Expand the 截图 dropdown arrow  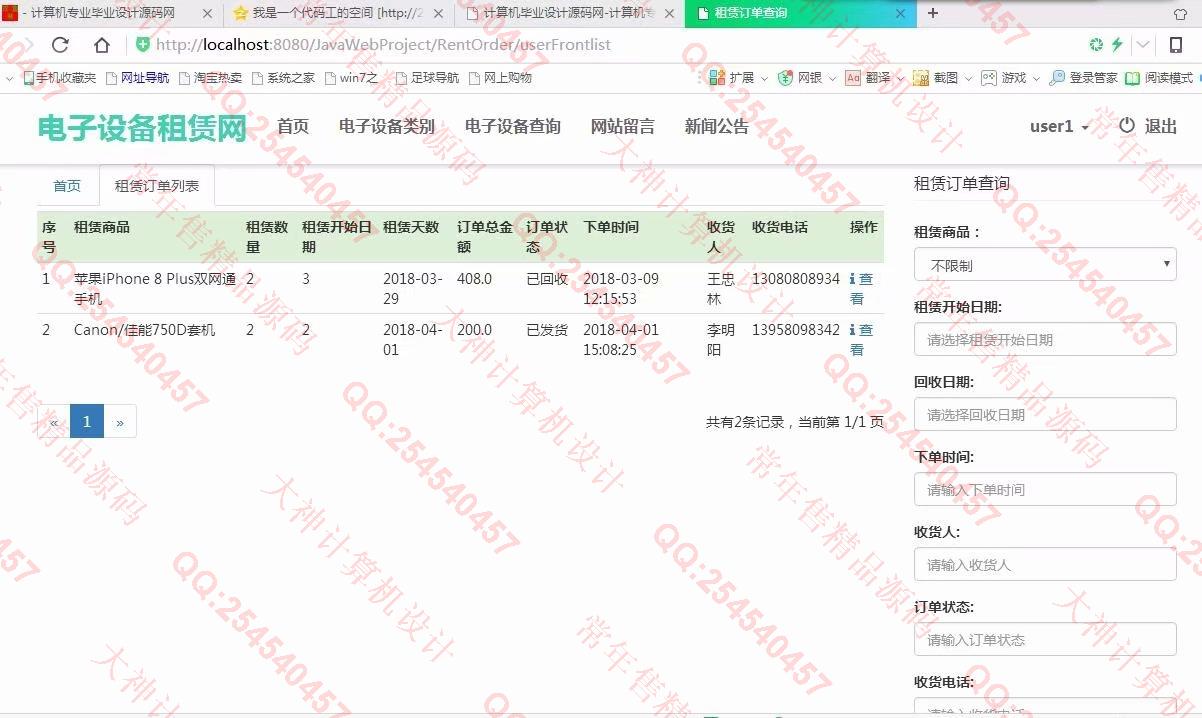pyautogui.click(x=968, y=78)
